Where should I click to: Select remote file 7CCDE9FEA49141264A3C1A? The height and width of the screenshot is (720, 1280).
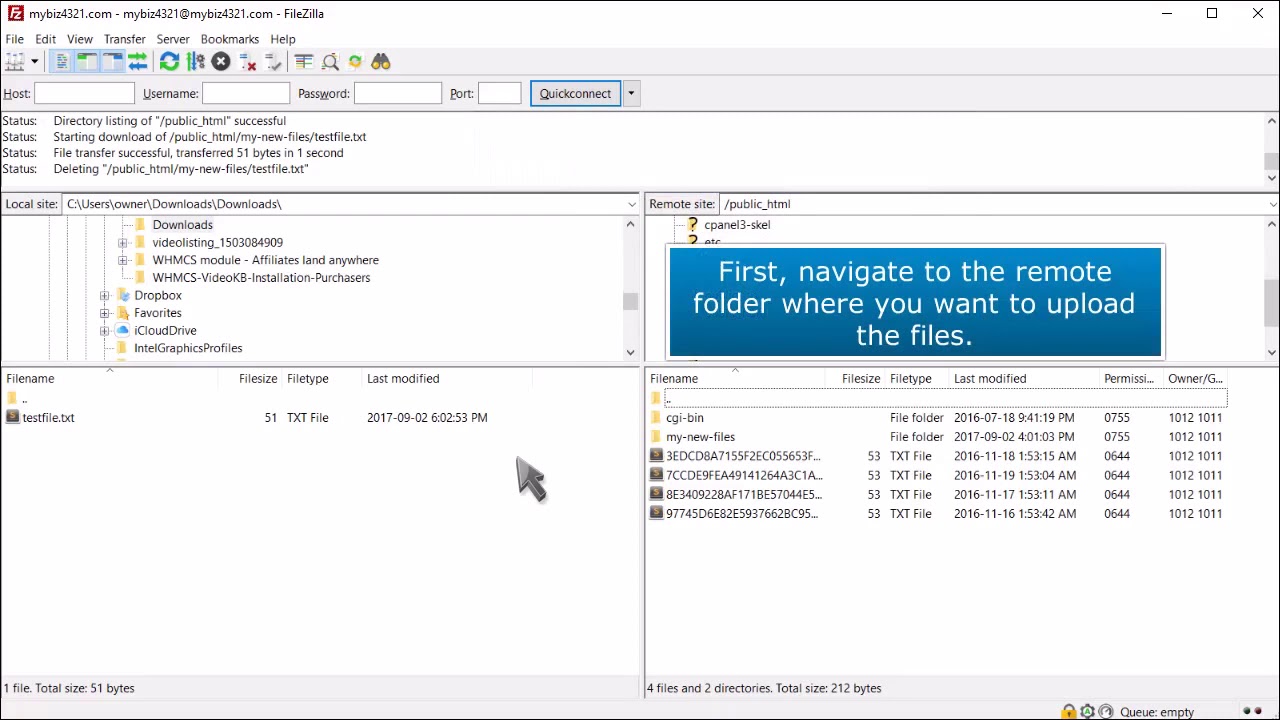click(x=744, y=475)
